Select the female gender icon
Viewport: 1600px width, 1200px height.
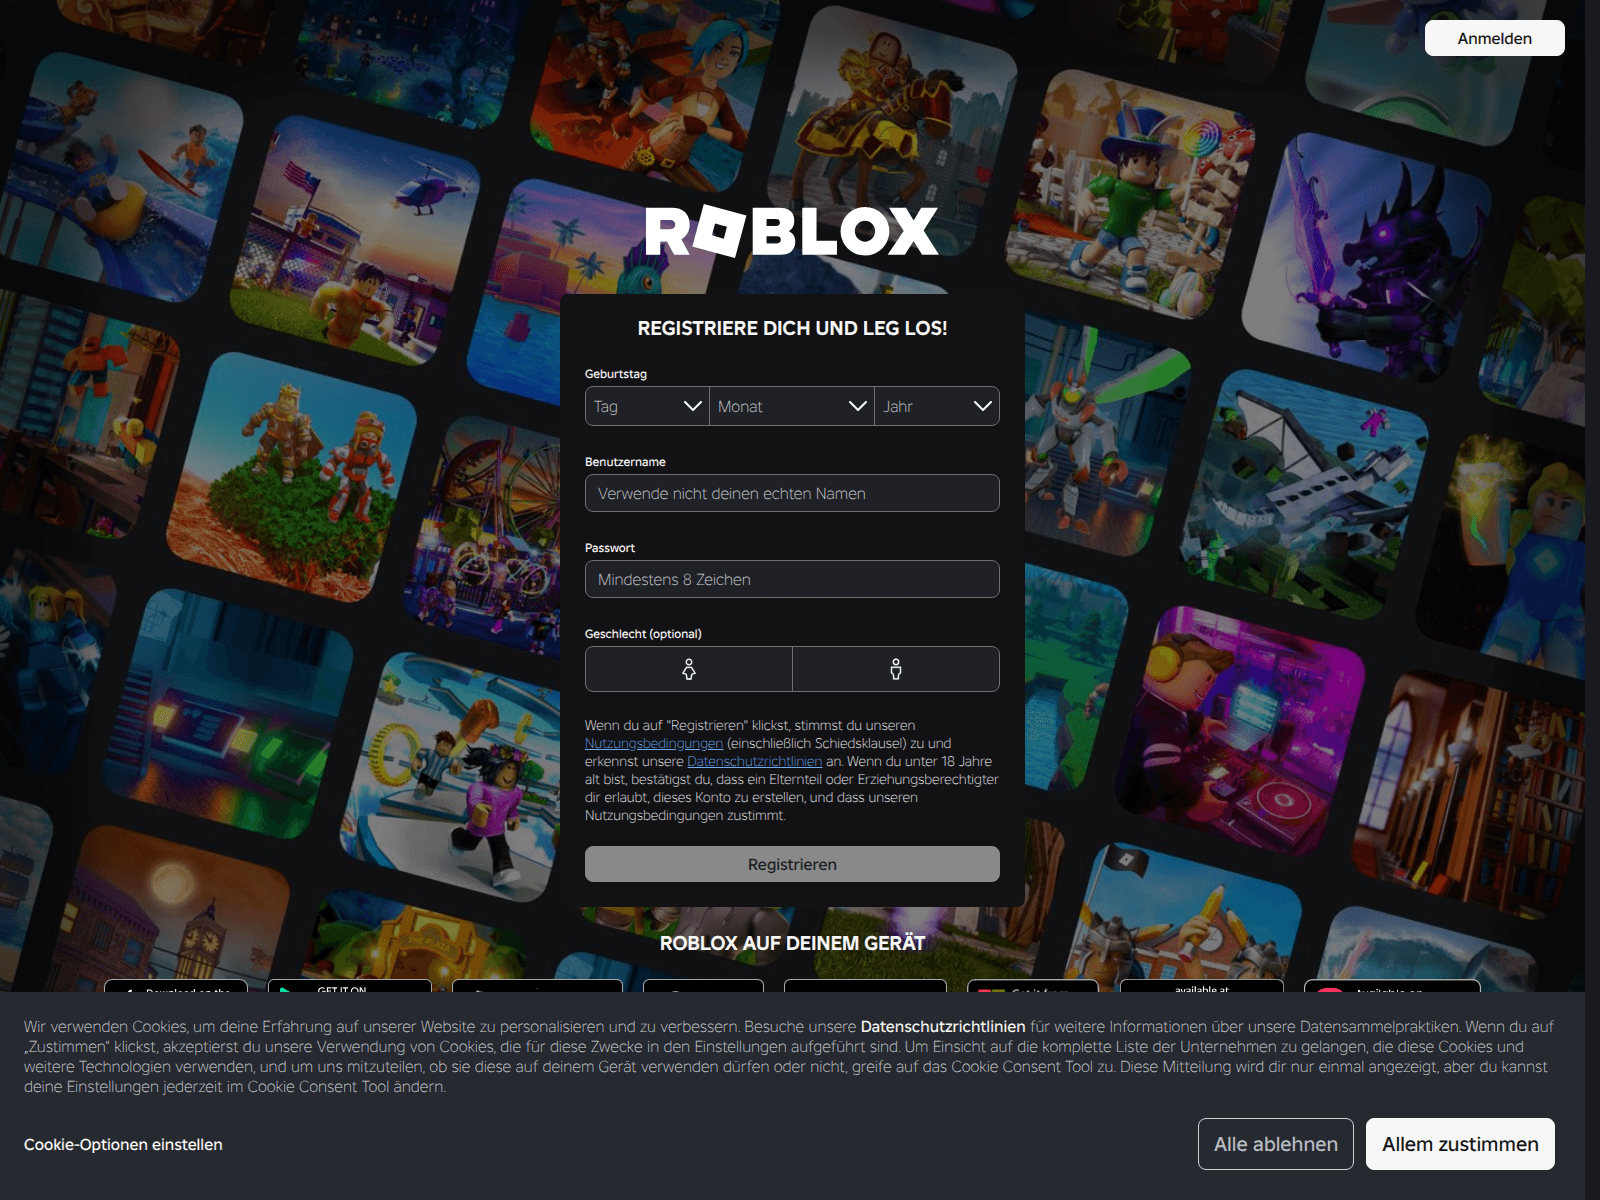click(x=689, y=669)
